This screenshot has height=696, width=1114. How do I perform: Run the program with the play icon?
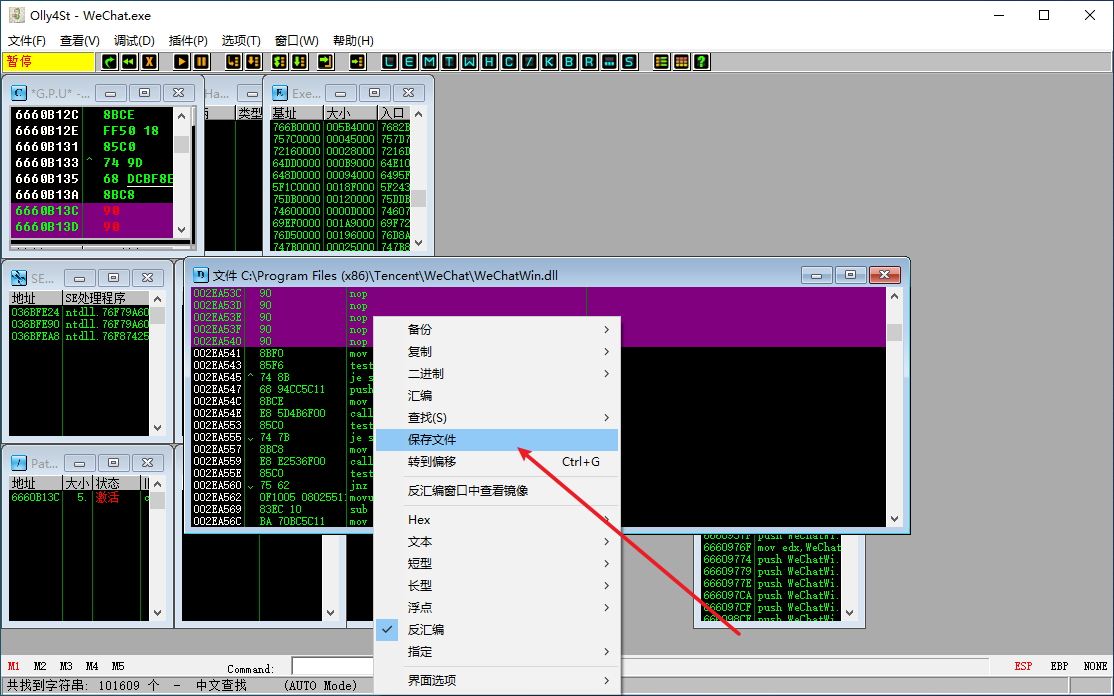coord(181,62)
